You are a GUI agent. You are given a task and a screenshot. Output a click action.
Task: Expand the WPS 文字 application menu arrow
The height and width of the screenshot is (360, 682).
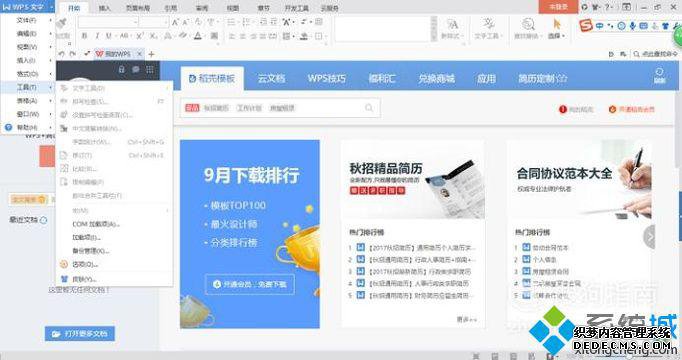[x=52, y=7]
